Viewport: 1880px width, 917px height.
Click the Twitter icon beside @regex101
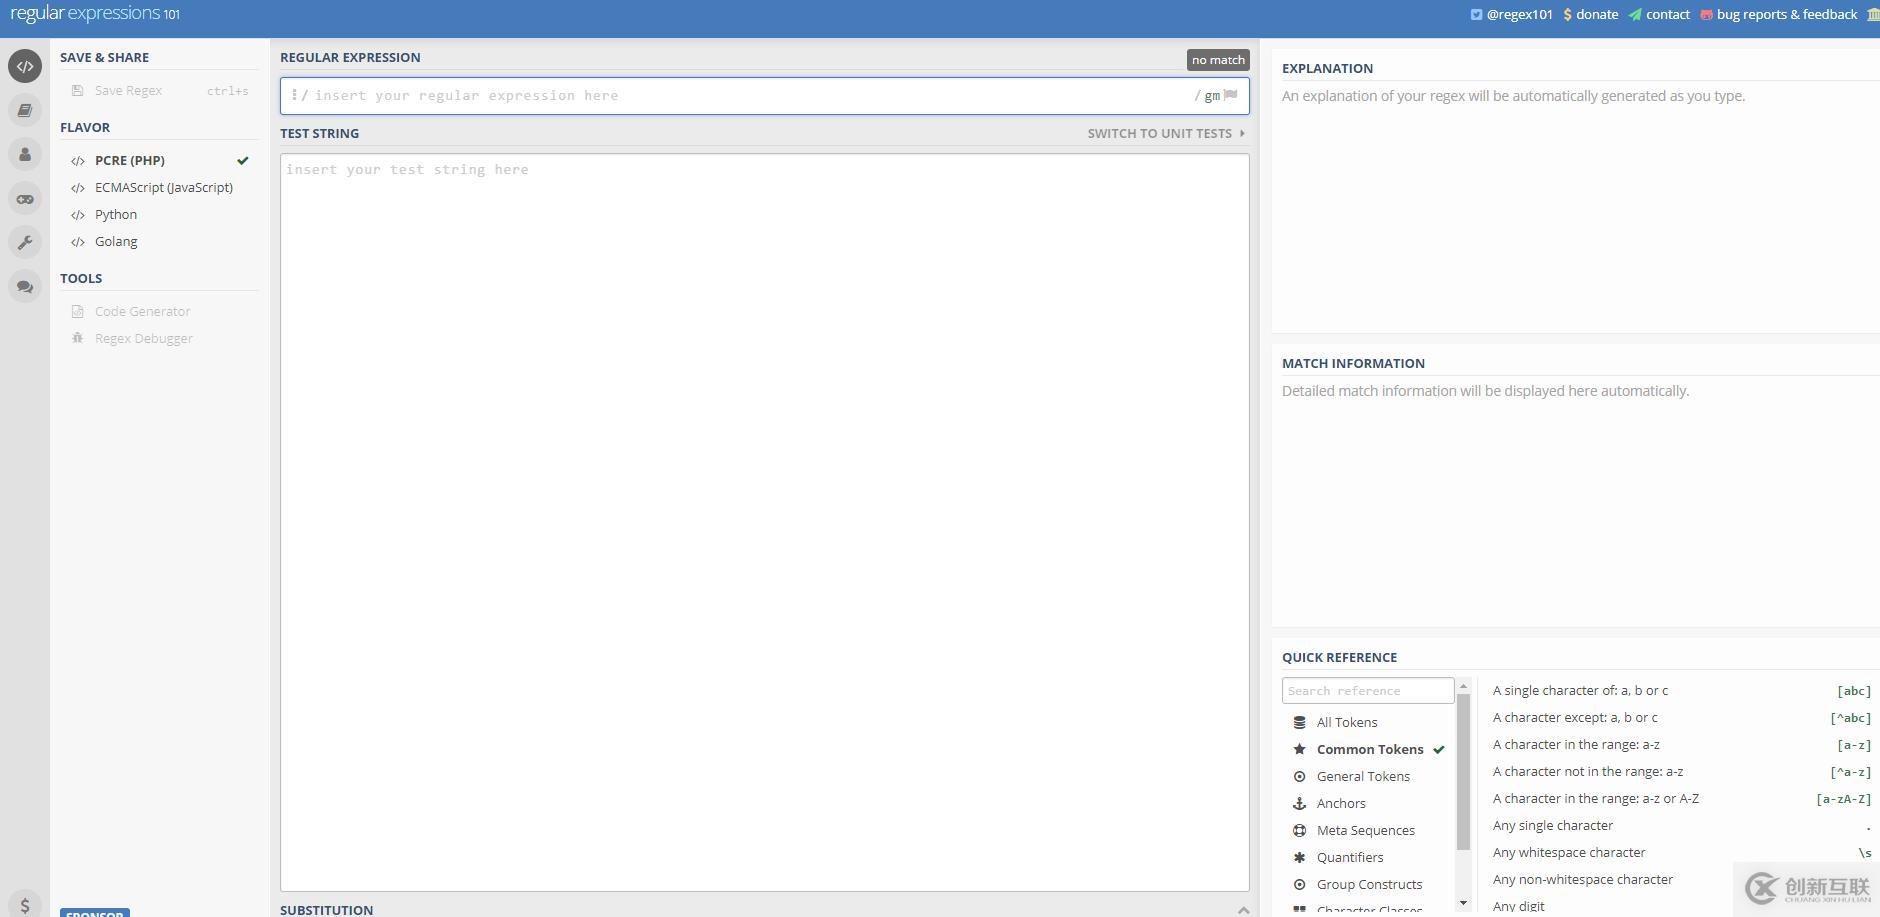click(x=1476, y=14)
